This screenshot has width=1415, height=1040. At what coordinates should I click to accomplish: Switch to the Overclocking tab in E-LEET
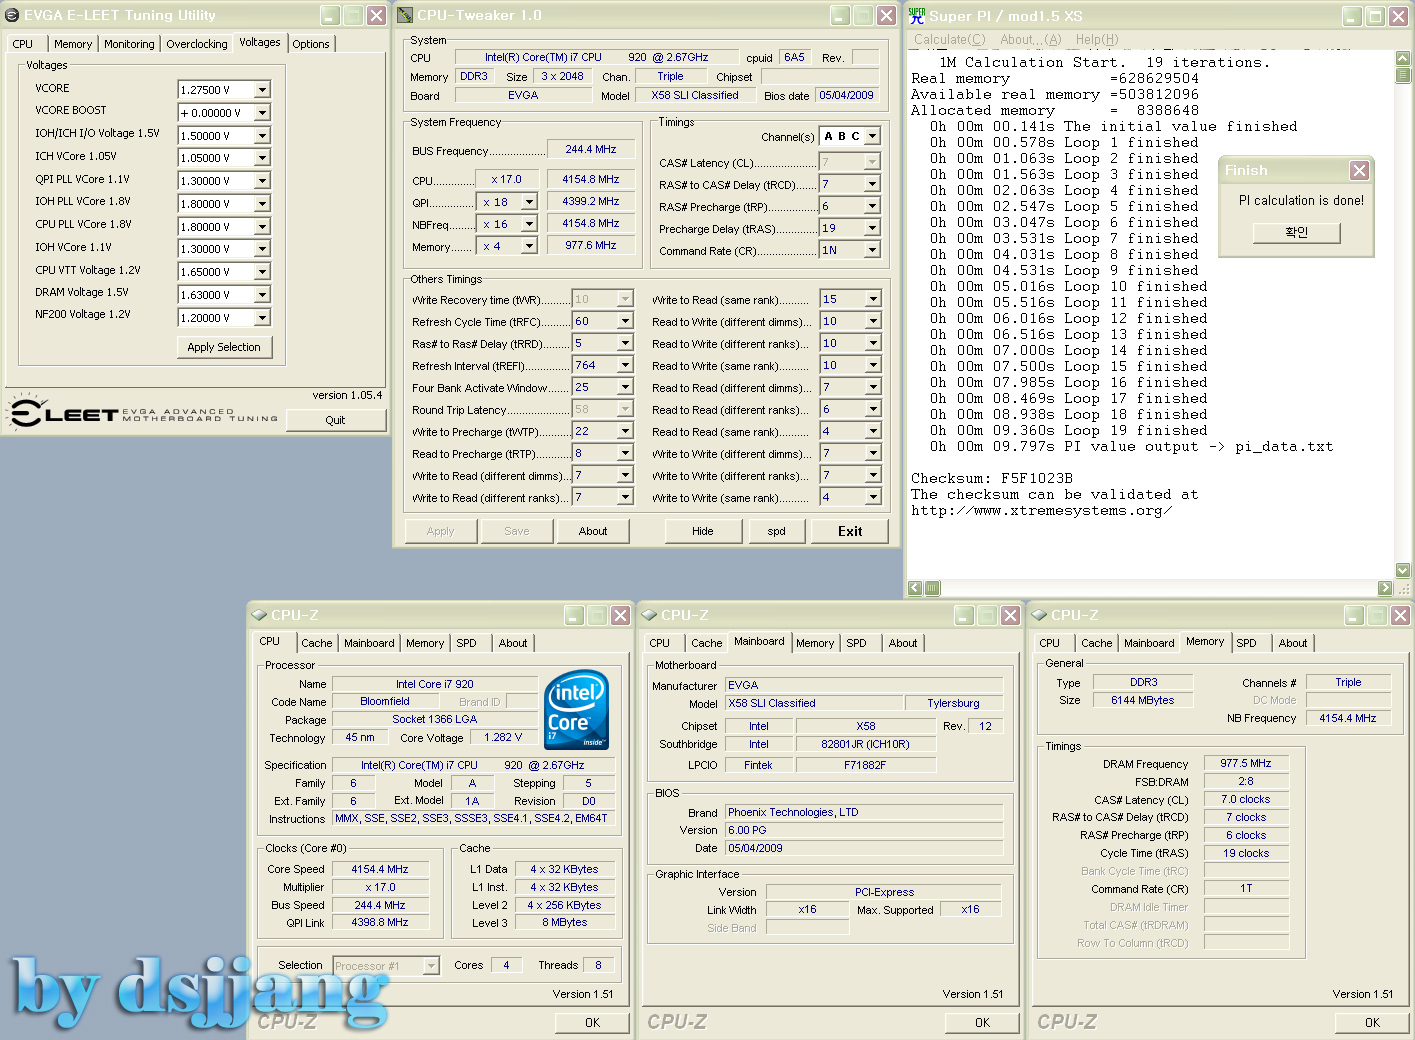196,44
